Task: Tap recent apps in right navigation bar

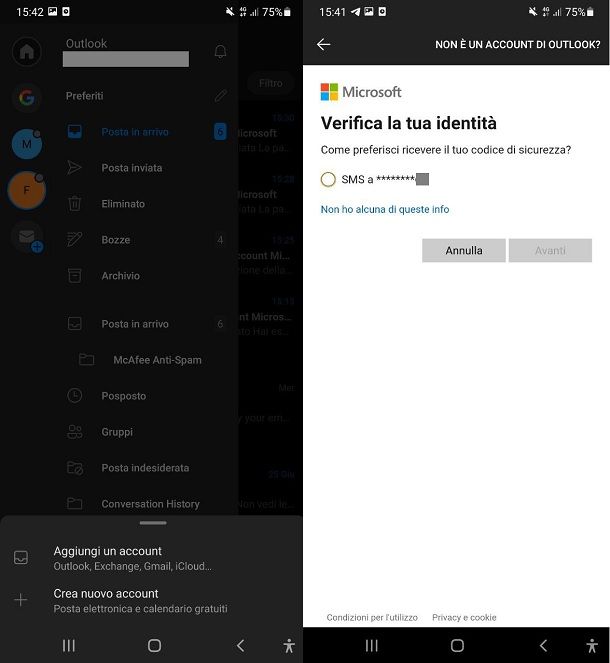Action: coord(372,645)
